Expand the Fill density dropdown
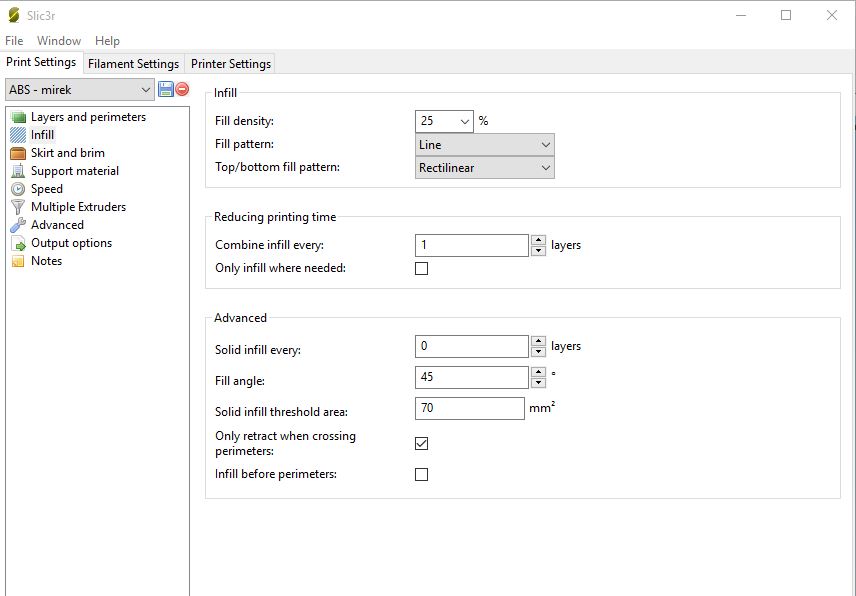The height and width of the screenshot is (596, 856). (x=465, y=121)
